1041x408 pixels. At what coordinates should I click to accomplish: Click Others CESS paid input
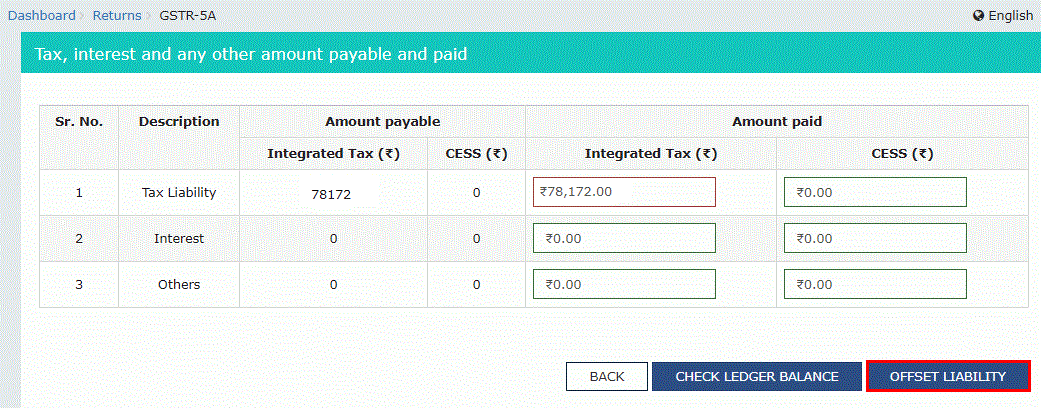click(x=875, y=284)
